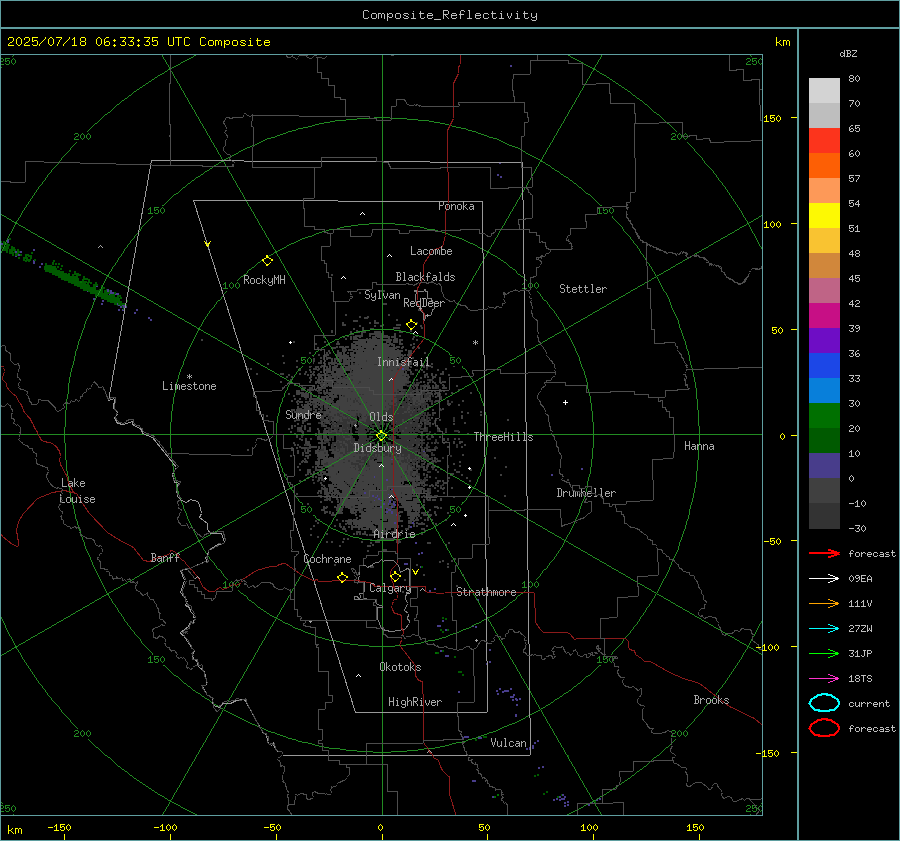Select the magenta 42 dBZ color swatch
This screenshot has height=841, width=900.
click(824, 315)
